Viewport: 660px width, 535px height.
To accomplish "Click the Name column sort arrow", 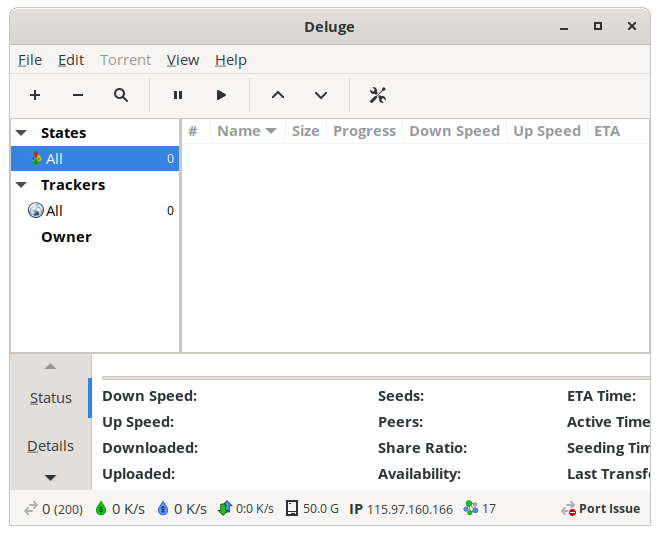I will tap(271, 131).
